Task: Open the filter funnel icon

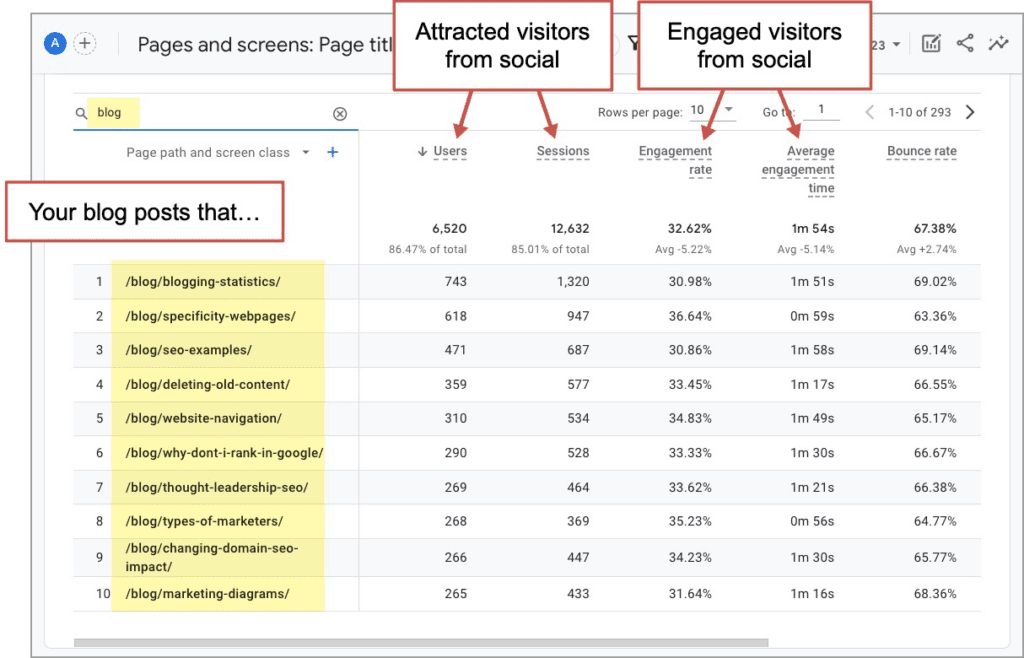Action: pos(635,43)
